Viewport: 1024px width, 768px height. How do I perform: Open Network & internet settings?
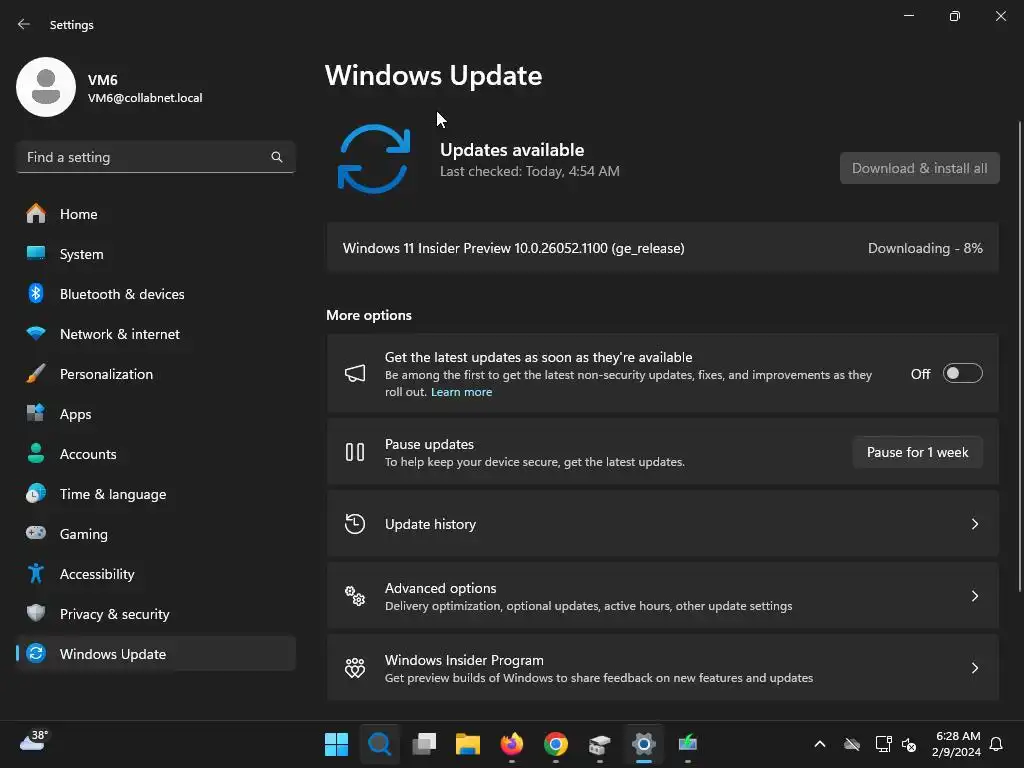click(x=156, y=334)
